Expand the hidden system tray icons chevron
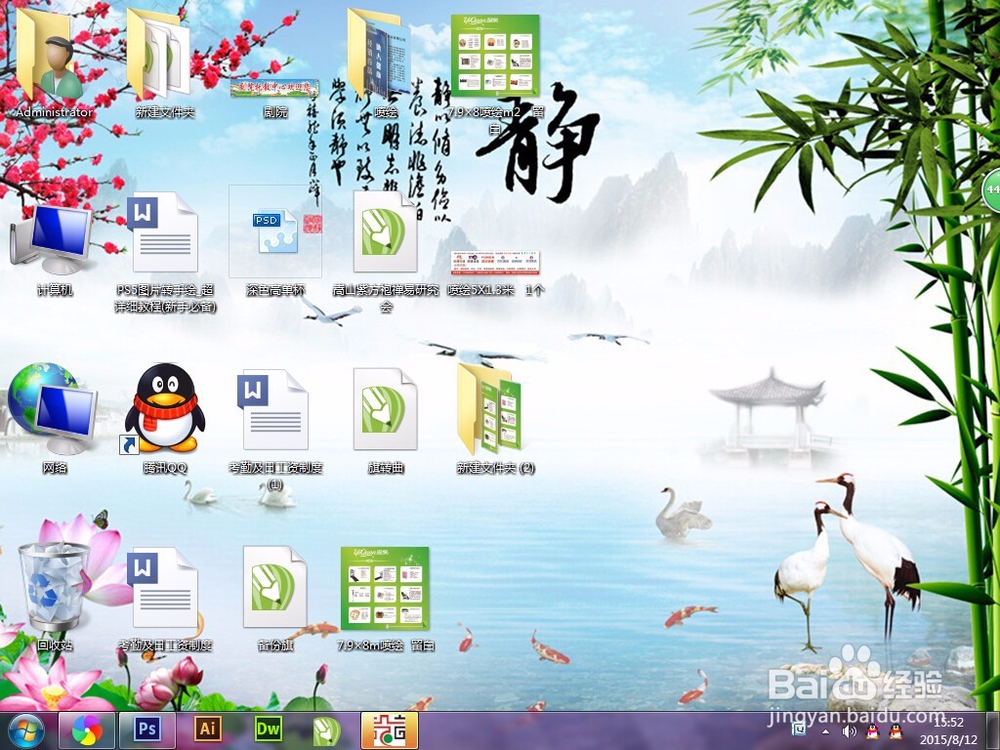 [825, 733]
